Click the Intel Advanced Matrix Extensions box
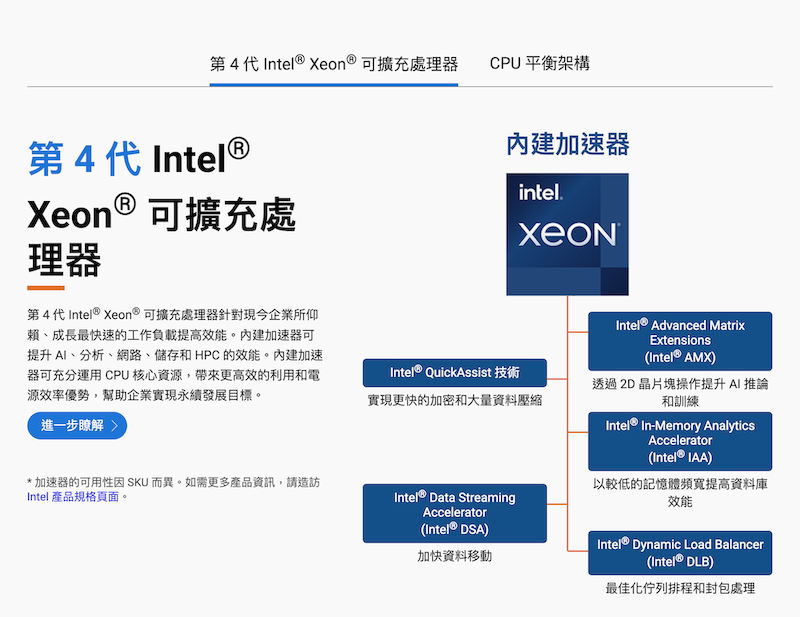Viewport: 800px width, 617px height. pos(679,341)
